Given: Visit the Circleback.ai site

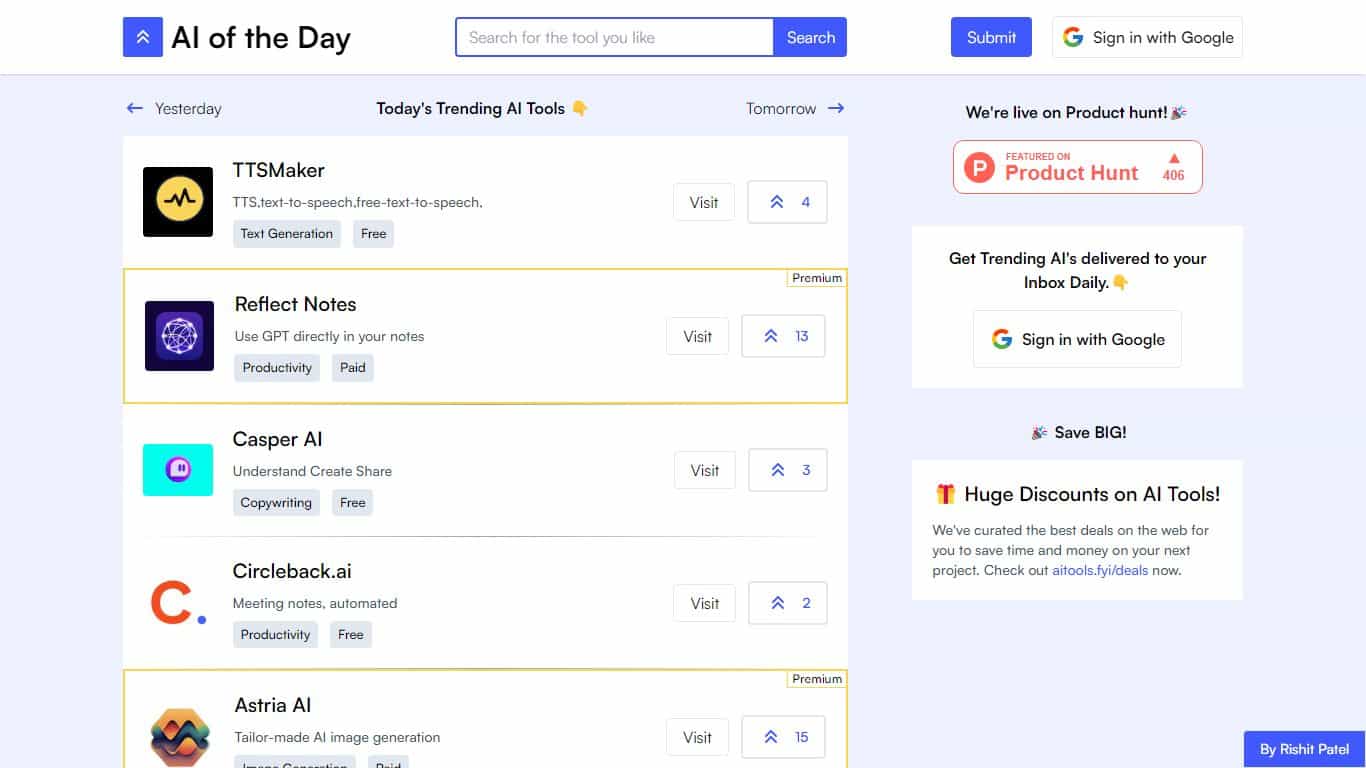Looking at the screenshot, I should click(704, 602).
